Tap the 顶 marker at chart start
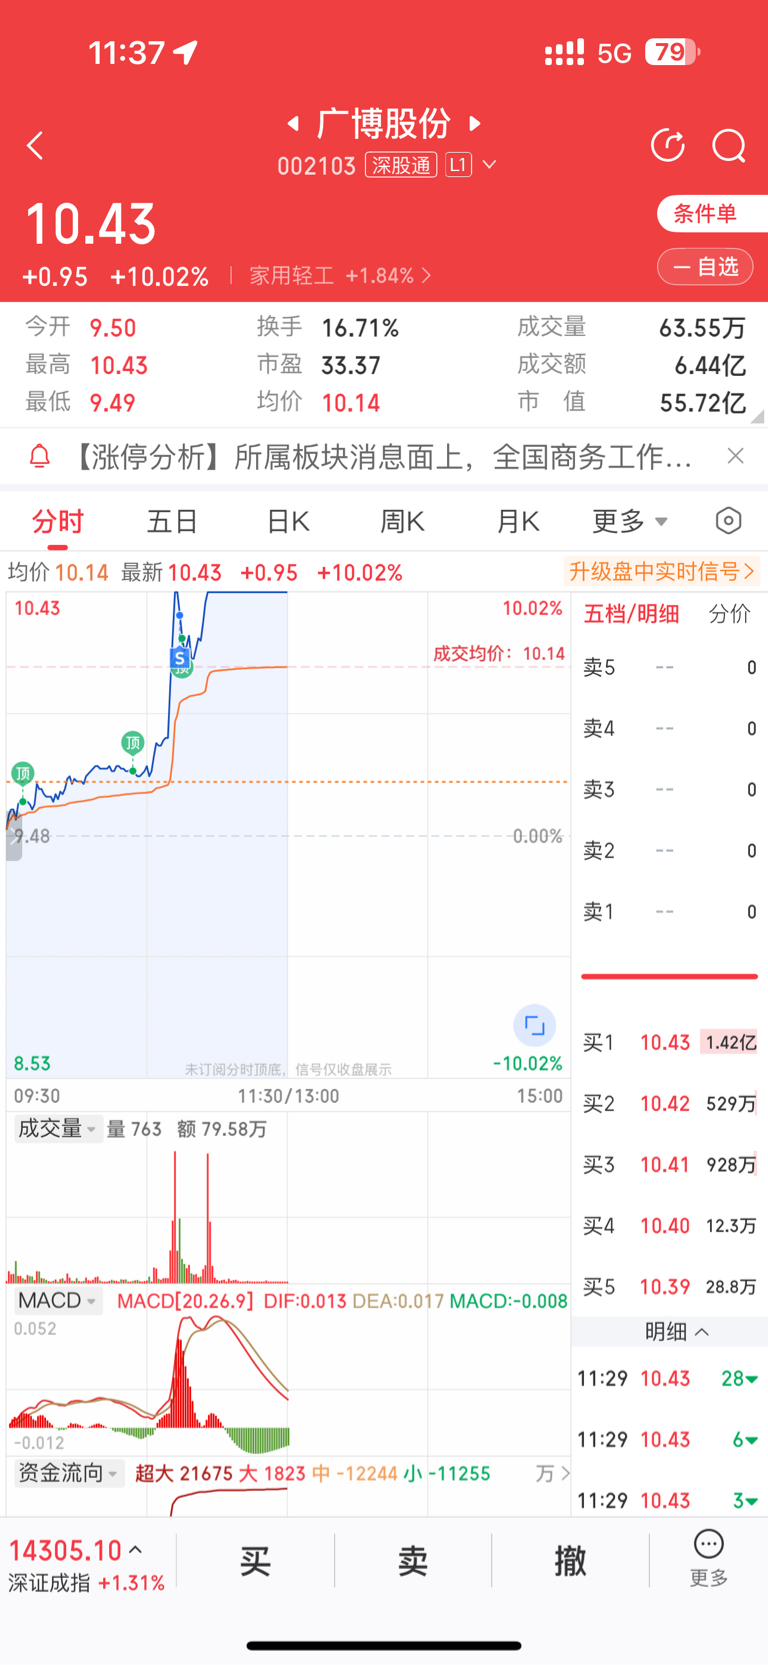The height and width of the screenshot is (1665, 768). 22,773
